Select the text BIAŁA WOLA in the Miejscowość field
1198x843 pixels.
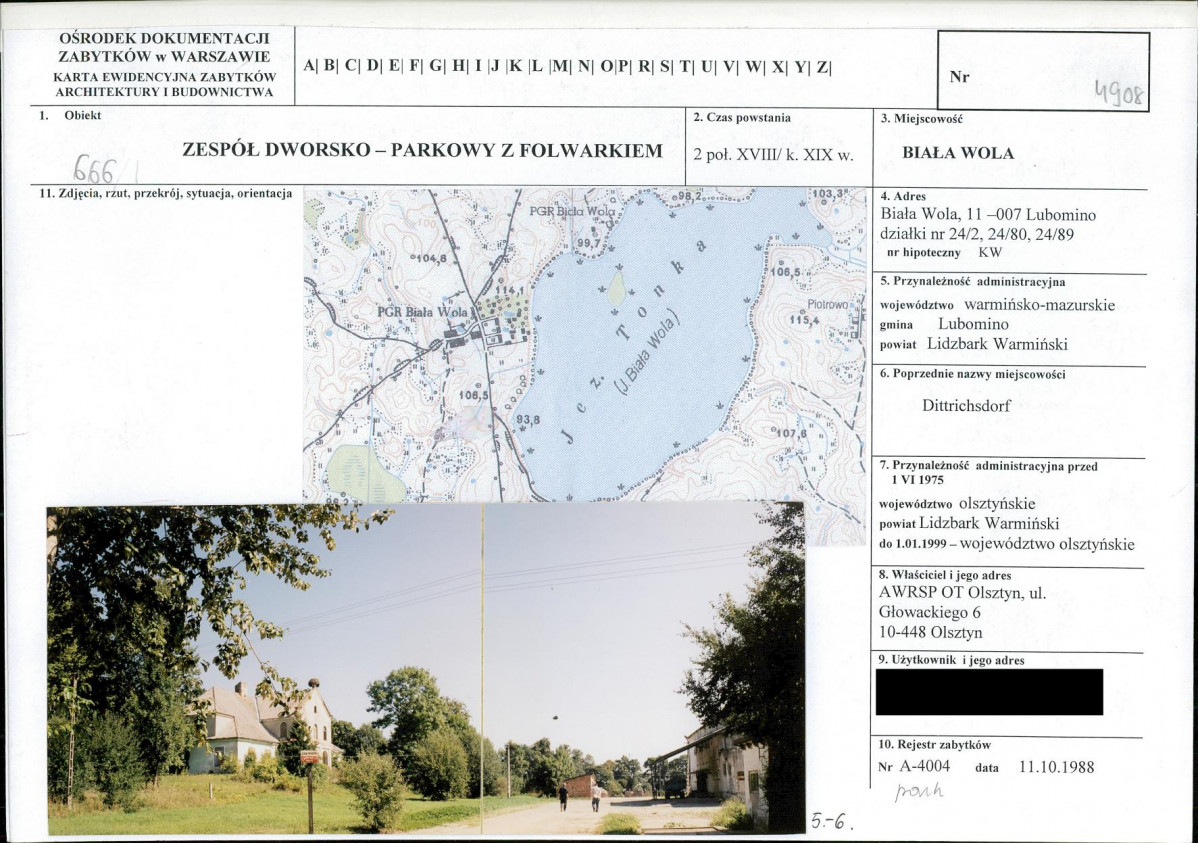tap(958, 153)
